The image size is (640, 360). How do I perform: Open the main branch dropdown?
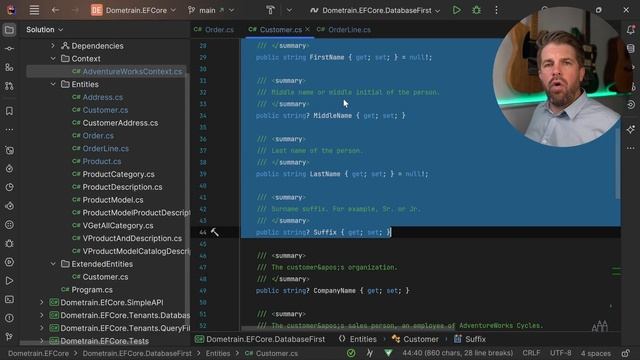[x=211, y=10]
